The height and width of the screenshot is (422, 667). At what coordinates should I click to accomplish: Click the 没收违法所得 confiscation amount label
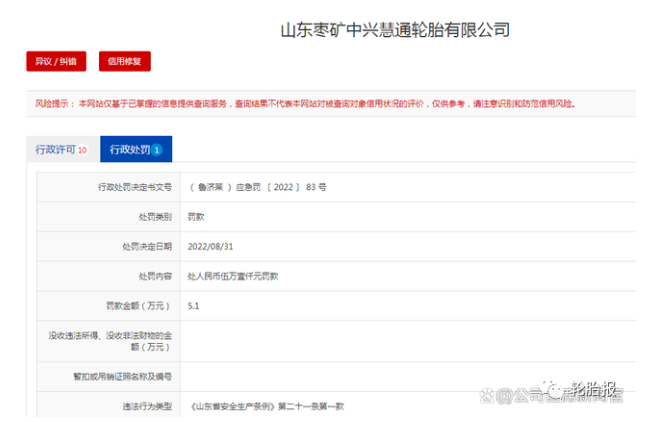click(x=110, y=341)
